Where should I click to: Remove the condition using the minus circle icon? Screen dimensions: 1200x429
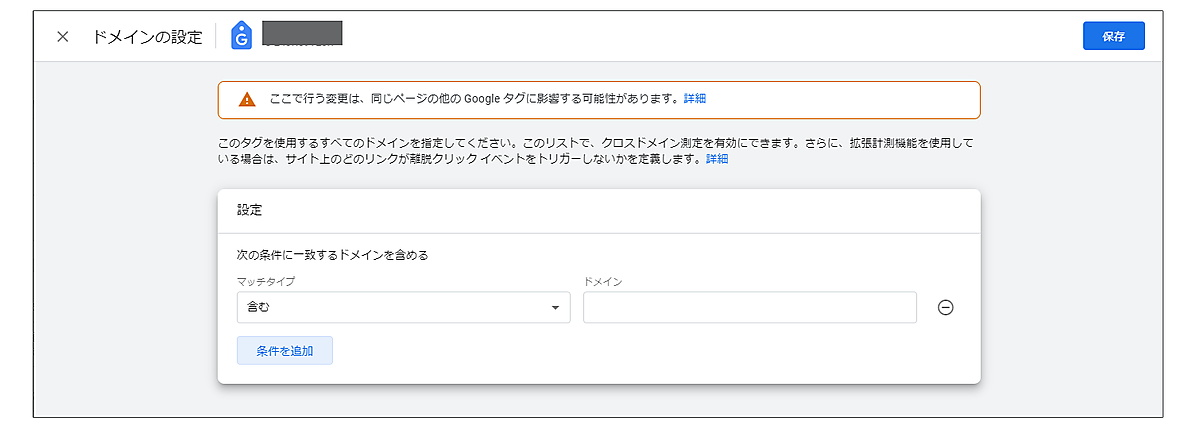945,308
